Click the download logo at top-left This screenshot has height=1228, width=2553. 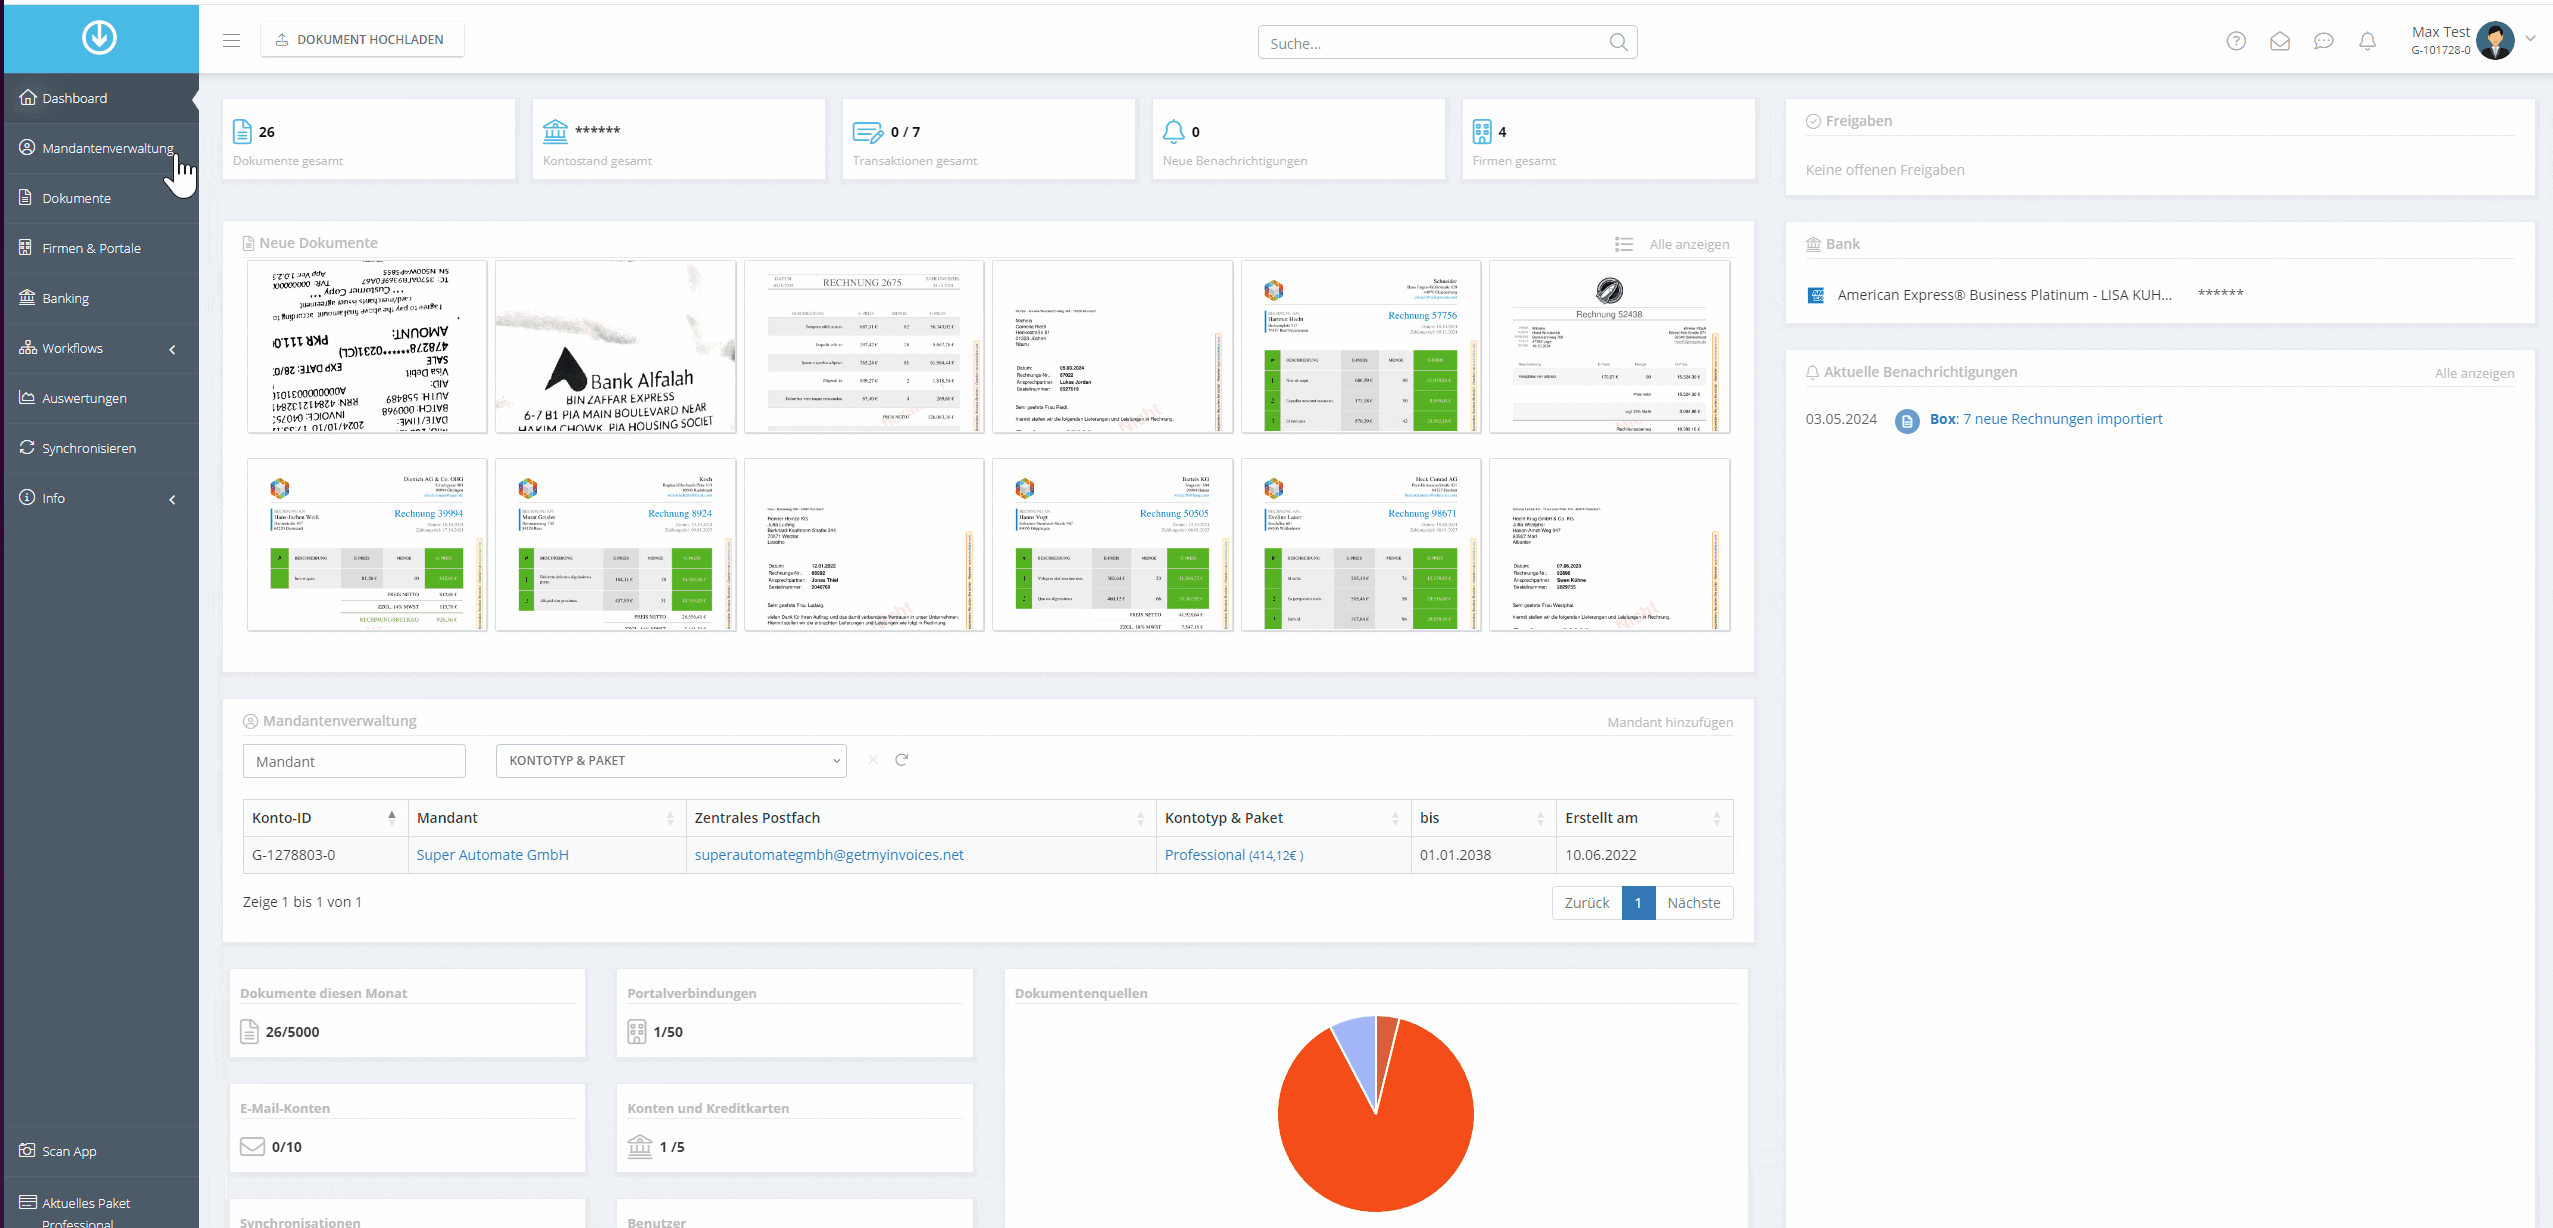(99, 37)
